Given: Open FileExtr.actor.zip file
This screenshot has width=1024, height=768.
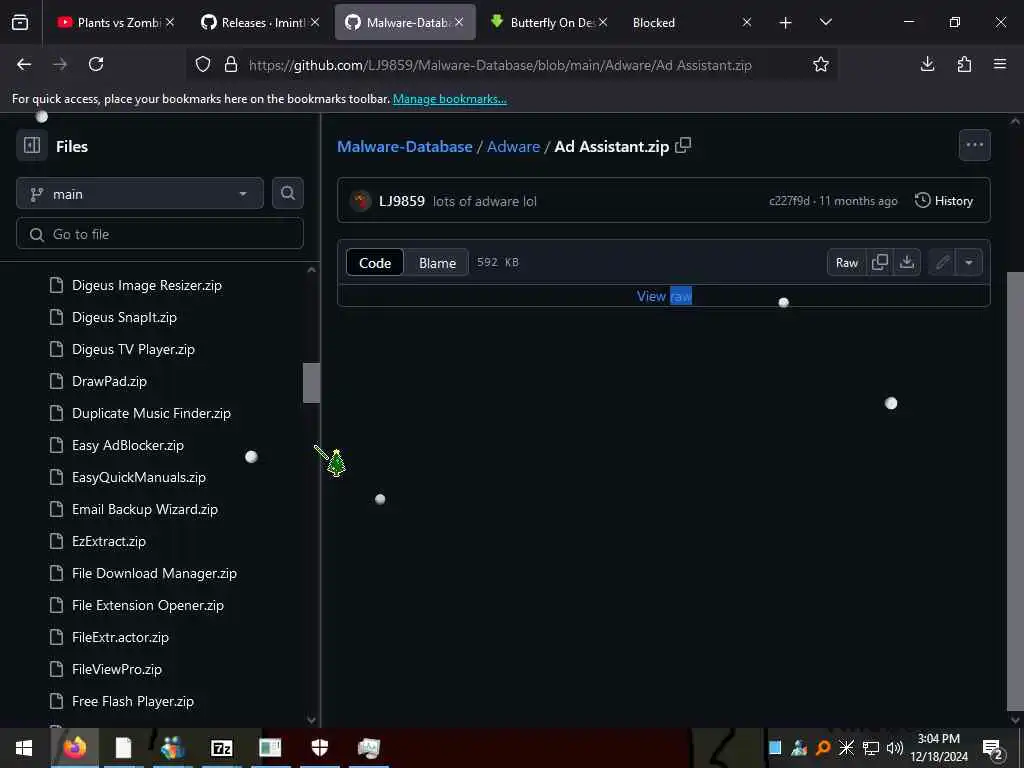Looking at the screenshot, I should tap(120, 637).
